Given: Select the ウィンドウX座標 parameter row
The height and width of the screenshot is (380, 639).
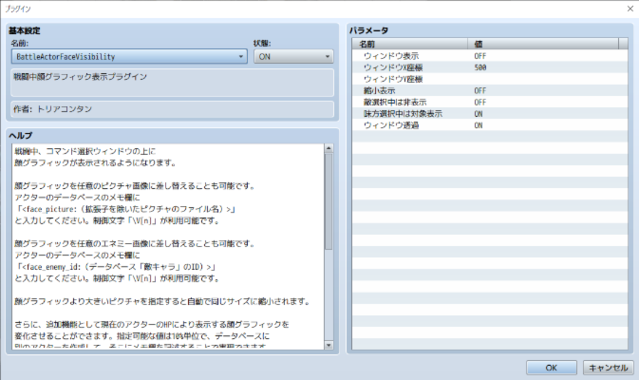Looking at the screenshot, I should [x=490, y=67].
